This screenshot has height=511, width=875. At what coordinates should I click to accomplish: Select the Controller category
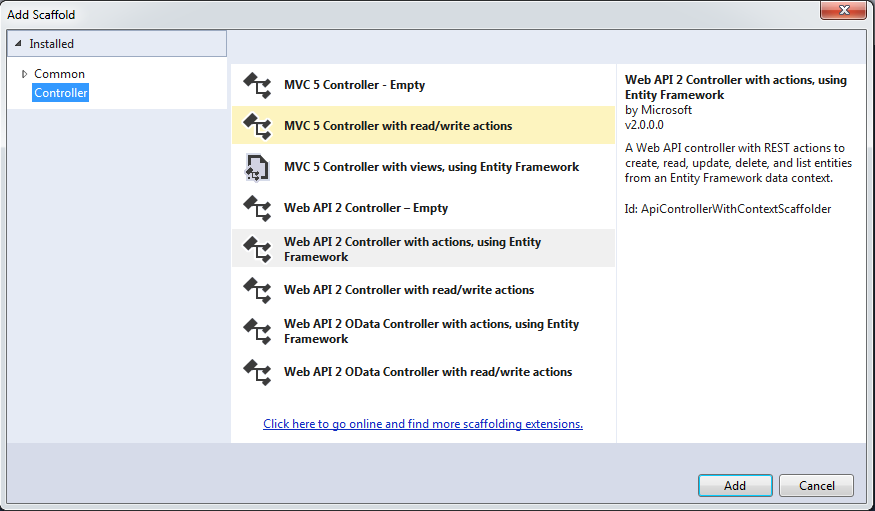click(61, 93)
